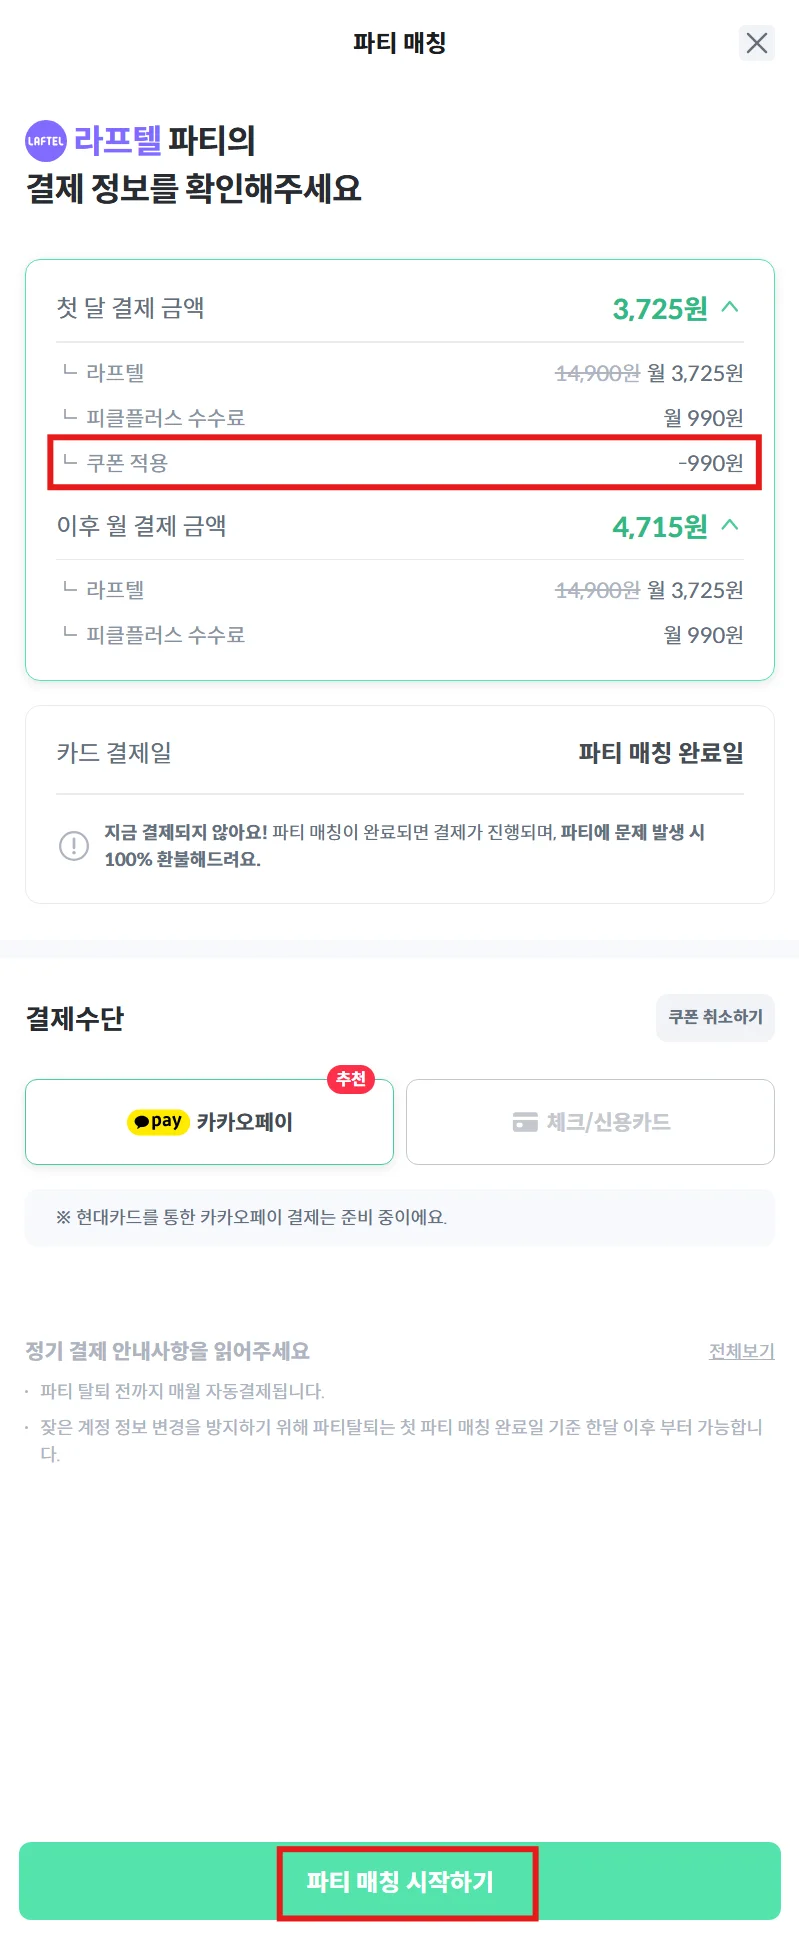Click the 4,715원 monthly total

659,526
